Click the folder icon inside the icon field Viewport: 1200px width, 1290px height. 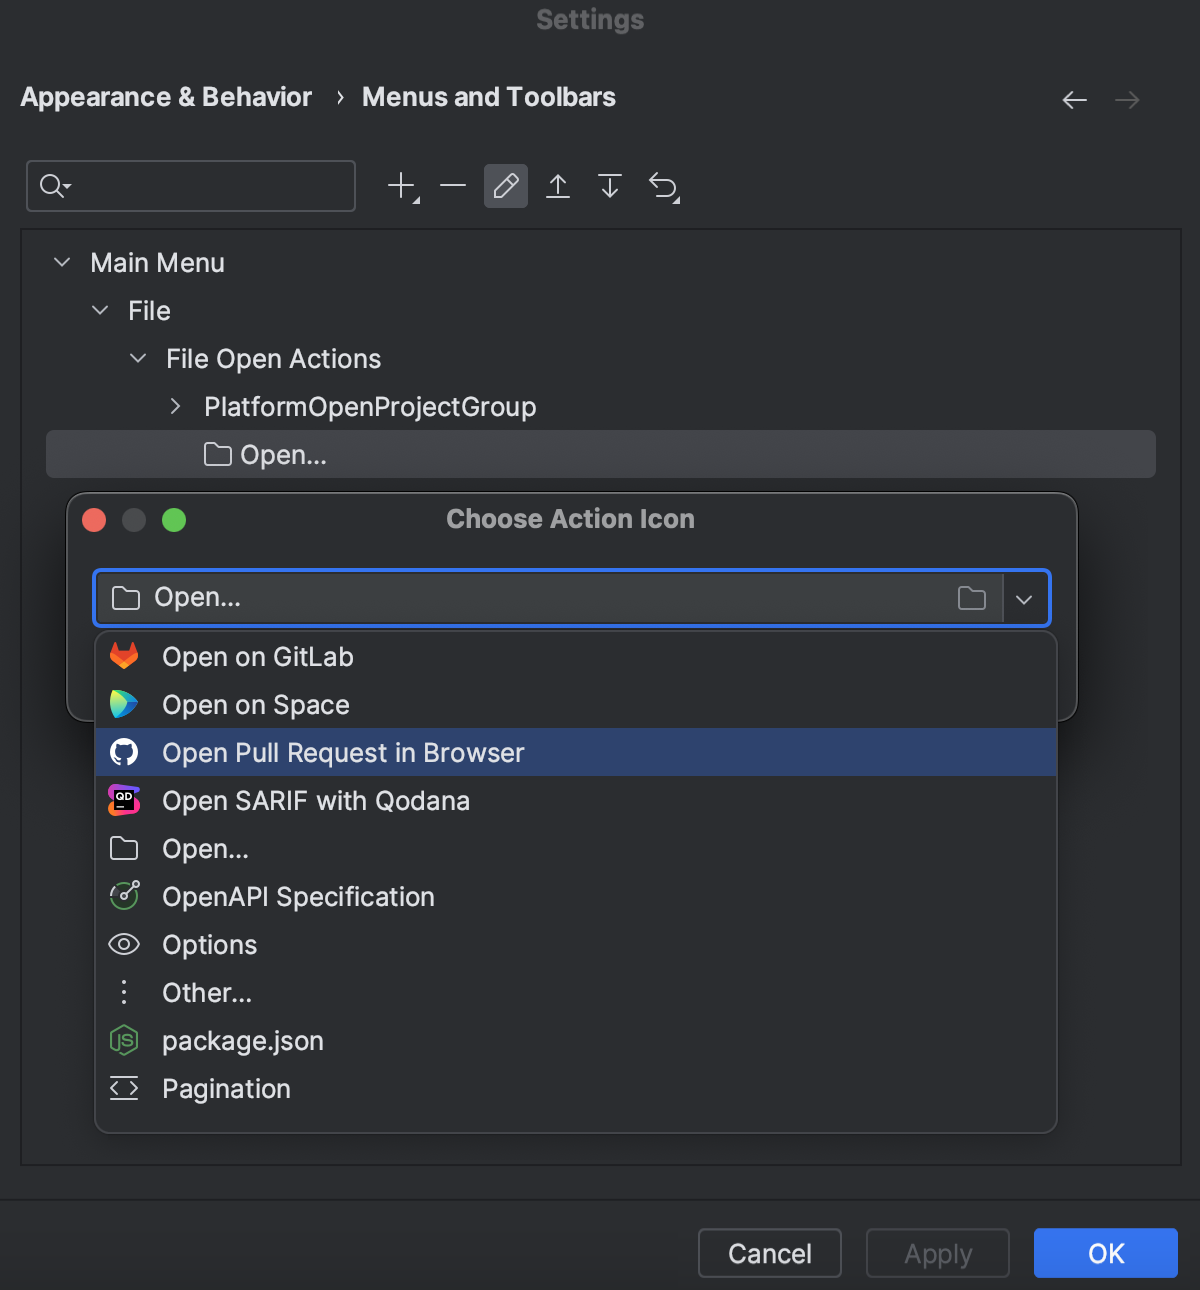(971, 597)
